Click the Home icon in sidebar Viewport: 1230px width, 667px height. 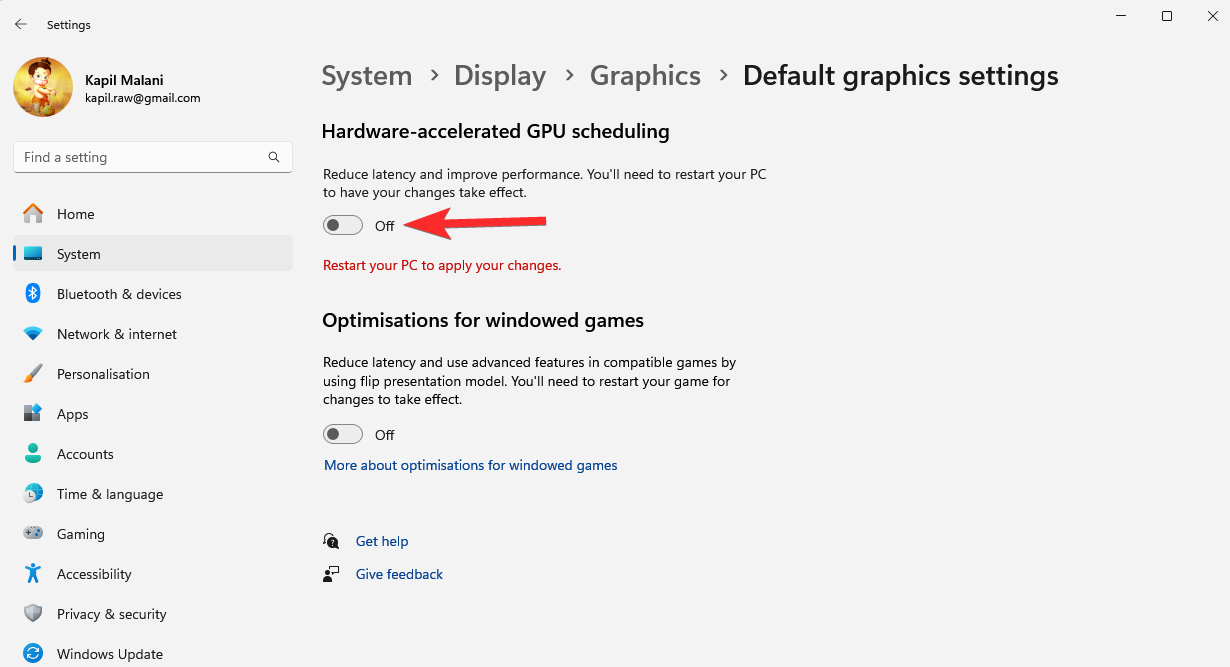[33, 214]
